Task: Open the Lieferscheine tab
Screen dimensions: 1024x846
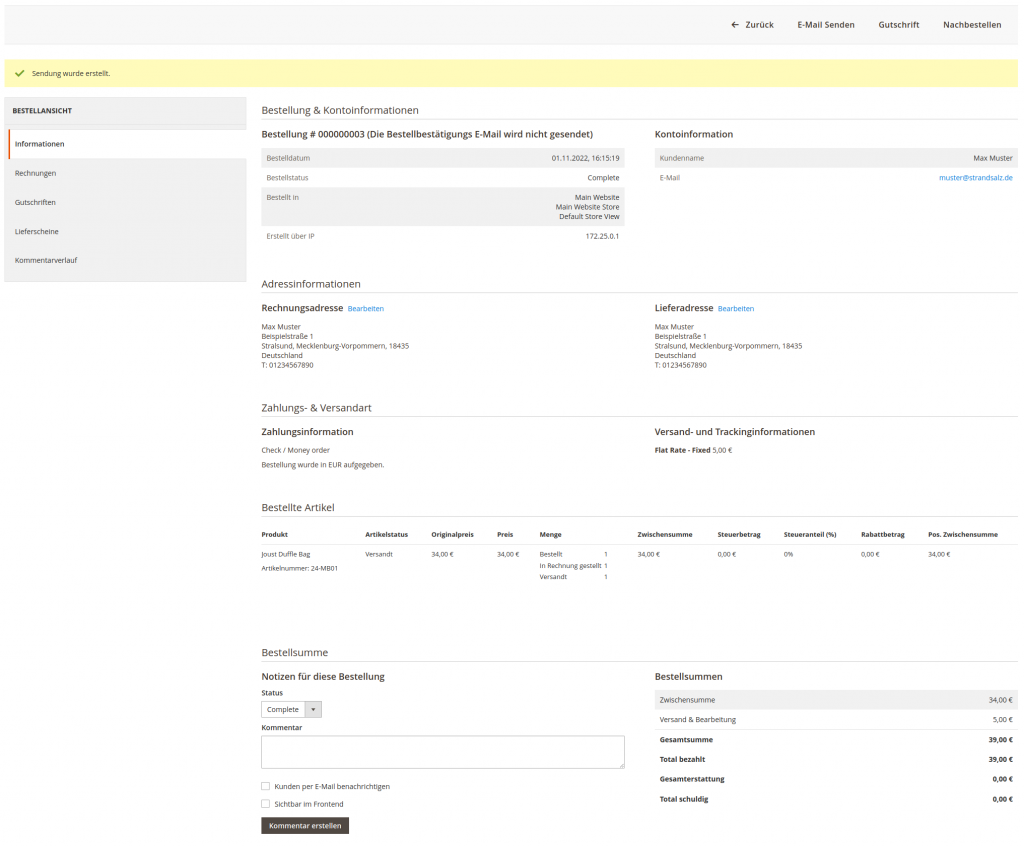Action: pyautogui.click(x=37, y=231)
